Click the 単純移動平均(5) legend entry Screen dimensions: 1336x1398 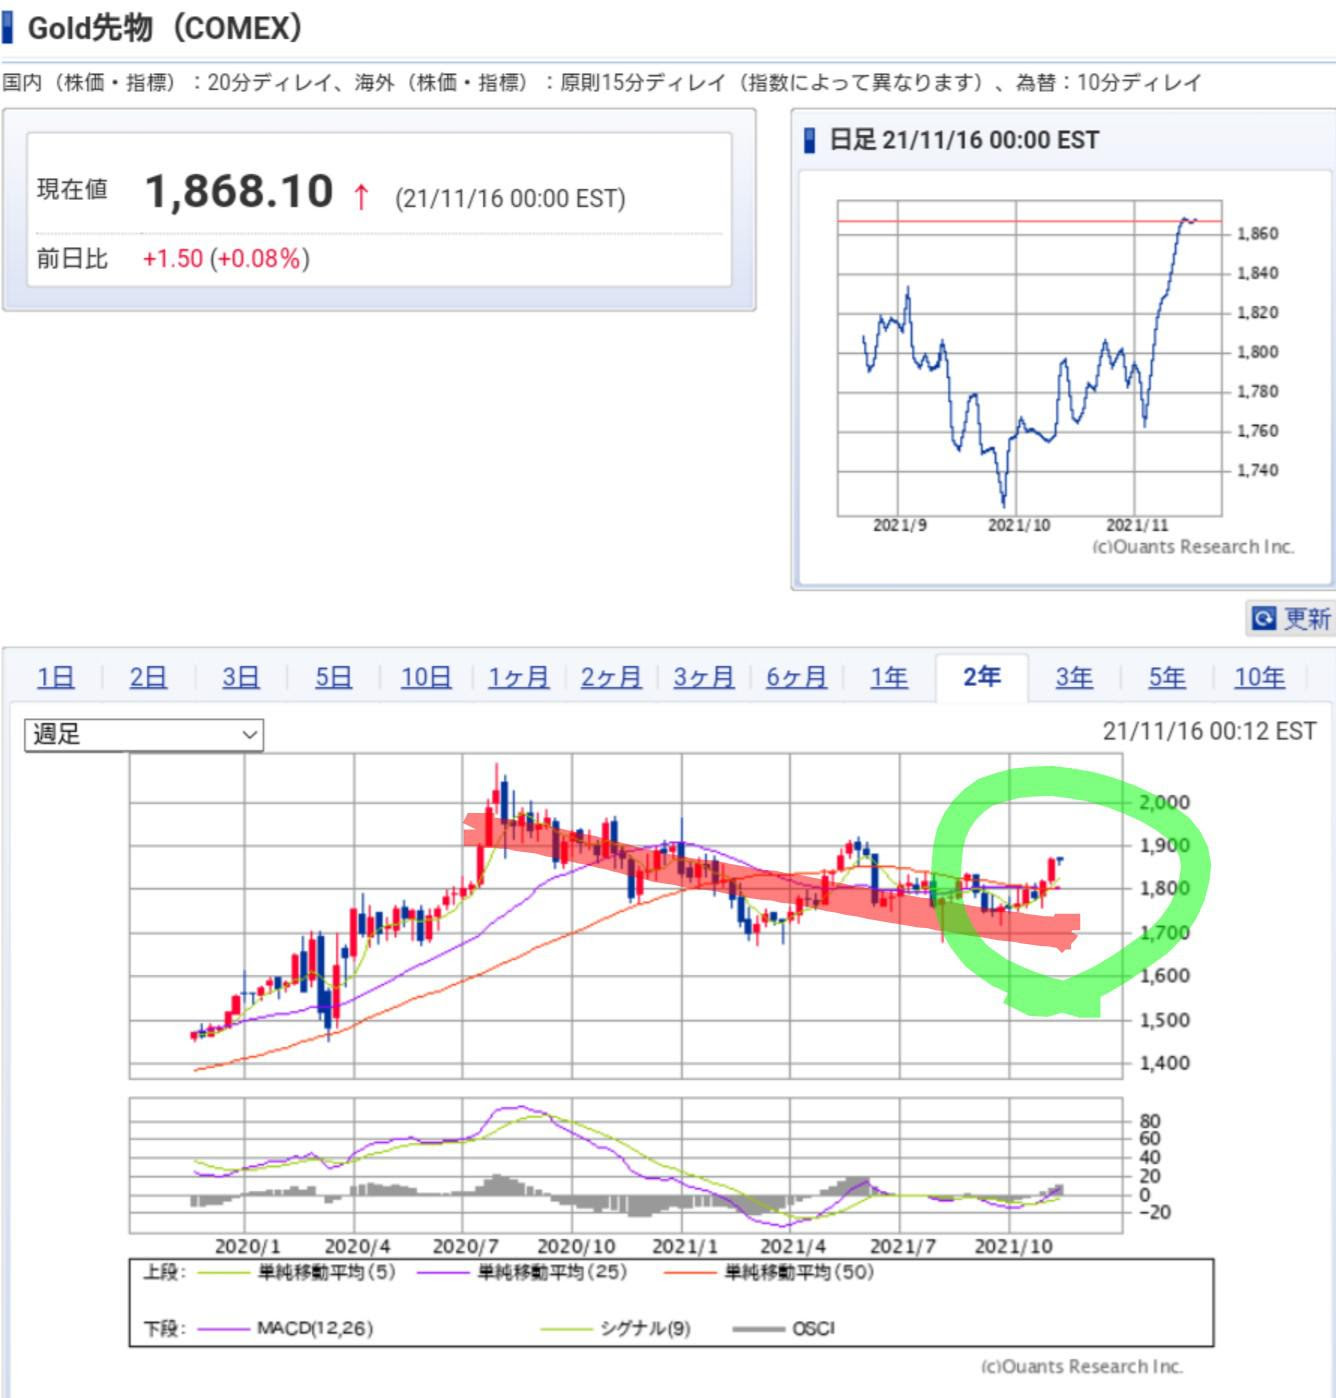(327, 1272)
